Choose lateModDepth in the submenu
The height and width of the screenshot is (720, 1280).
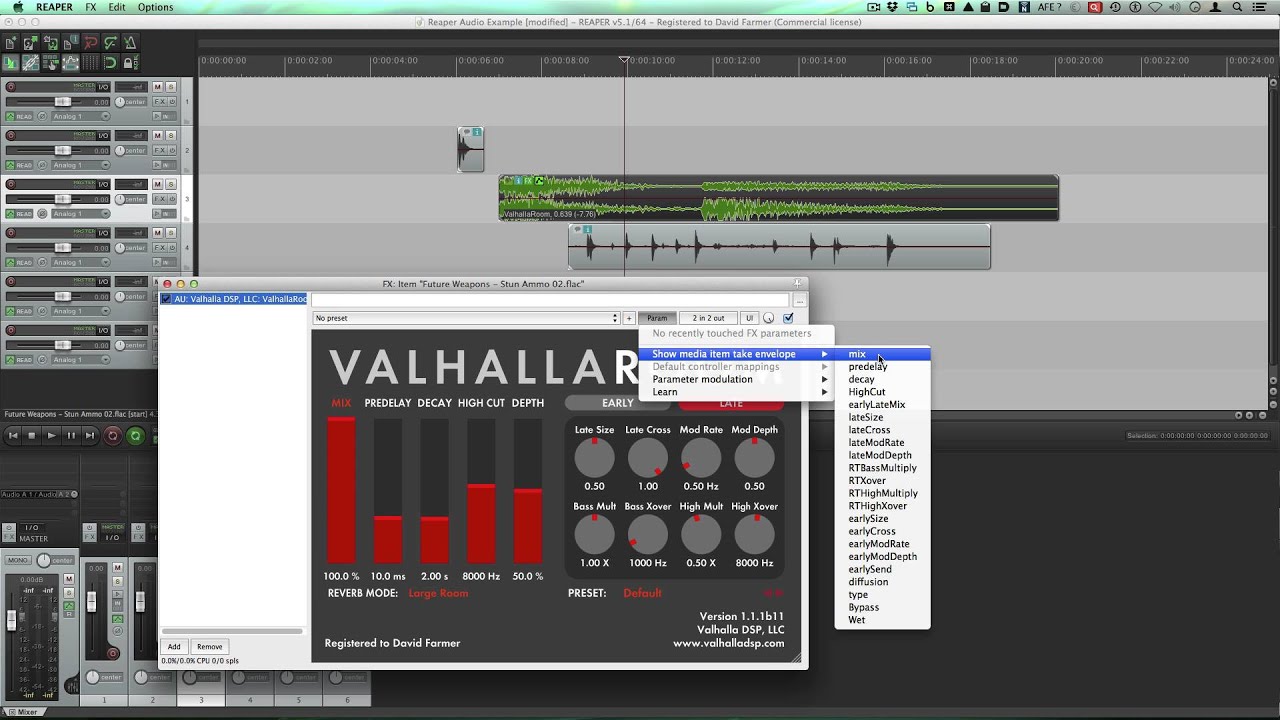[882, 455]
